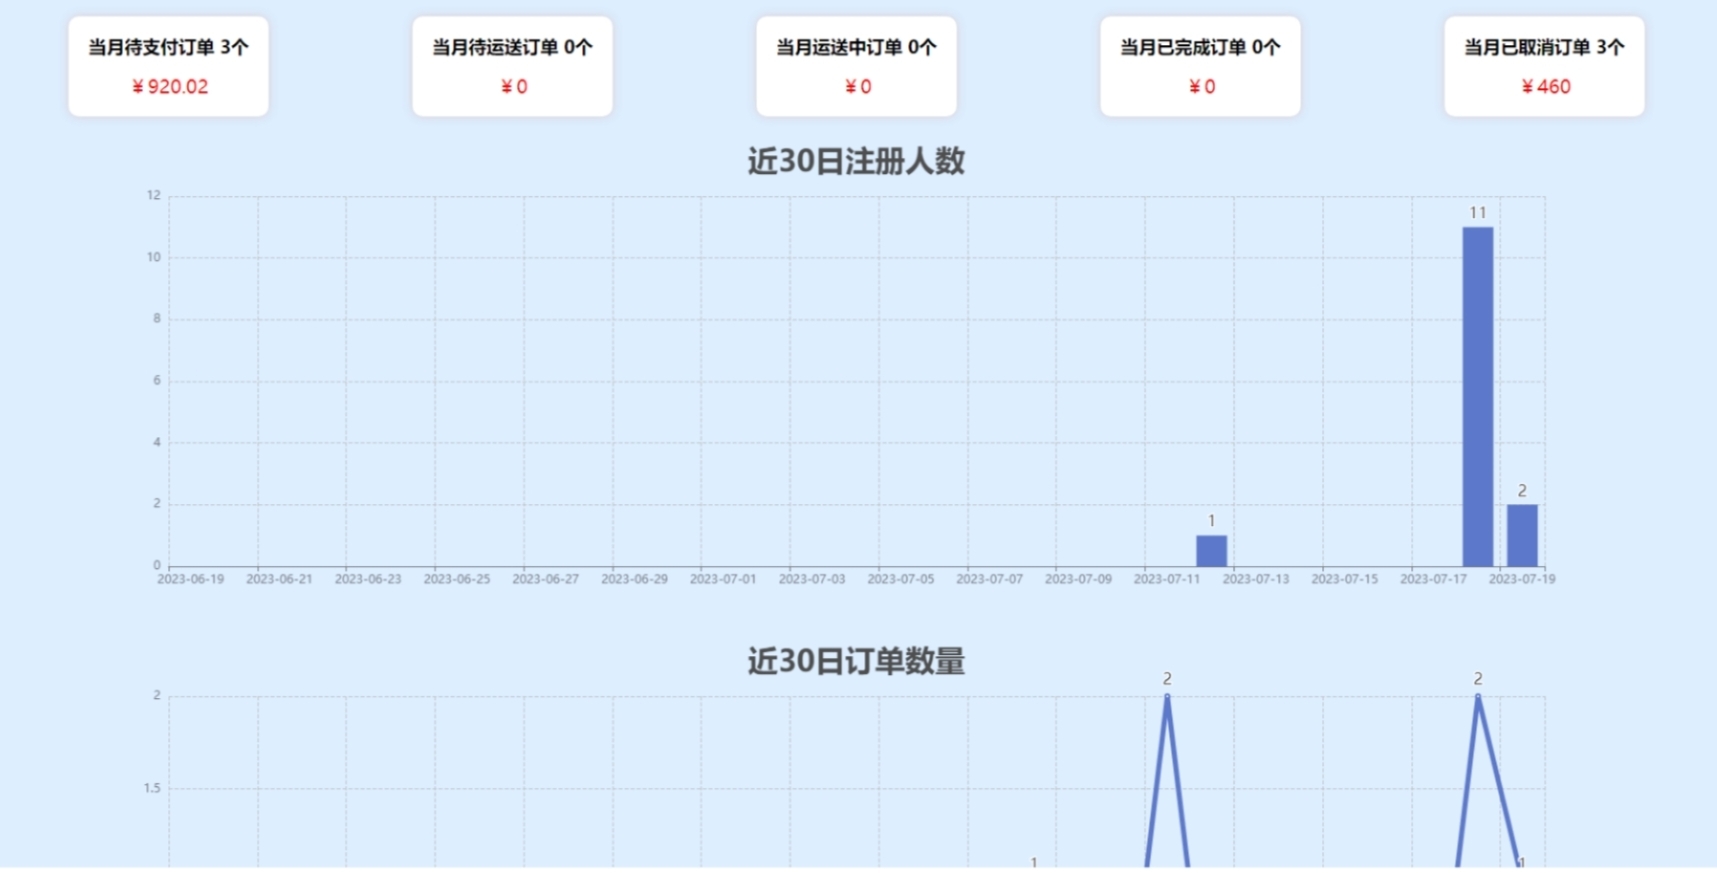
Task: Click the 2023-07-07 axis label
Action: click(990, 579)
